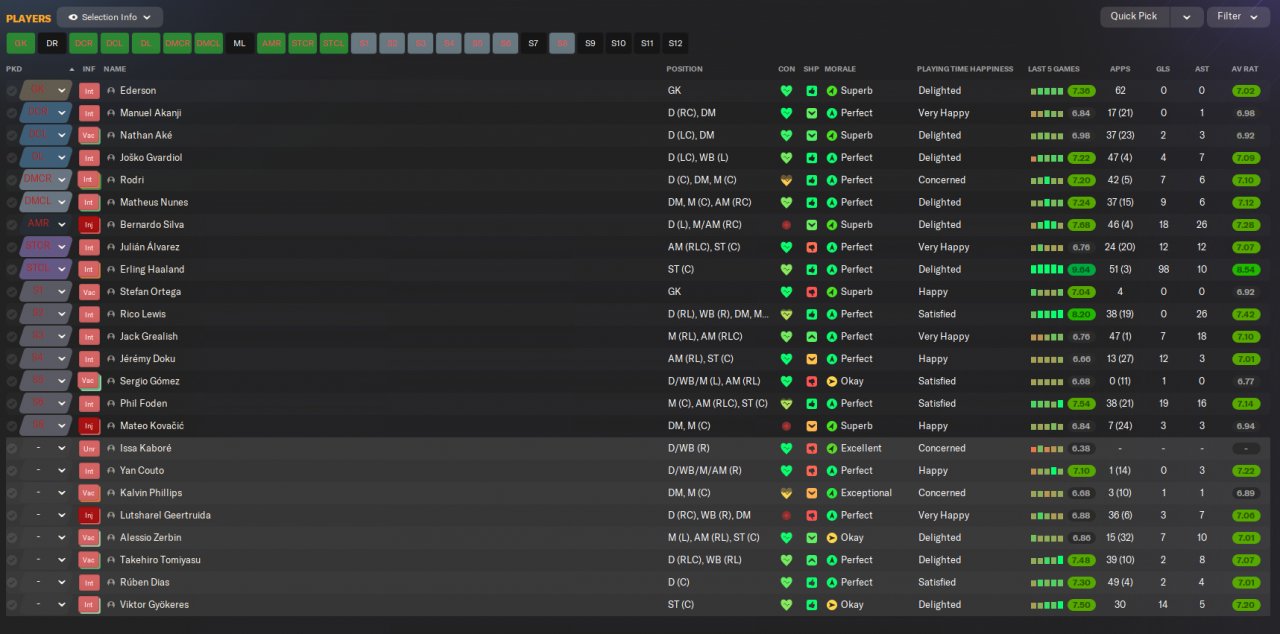Toggle the pick checkmark for Ederson
This screenshot has width=1280, height=634.
[11, 90]
